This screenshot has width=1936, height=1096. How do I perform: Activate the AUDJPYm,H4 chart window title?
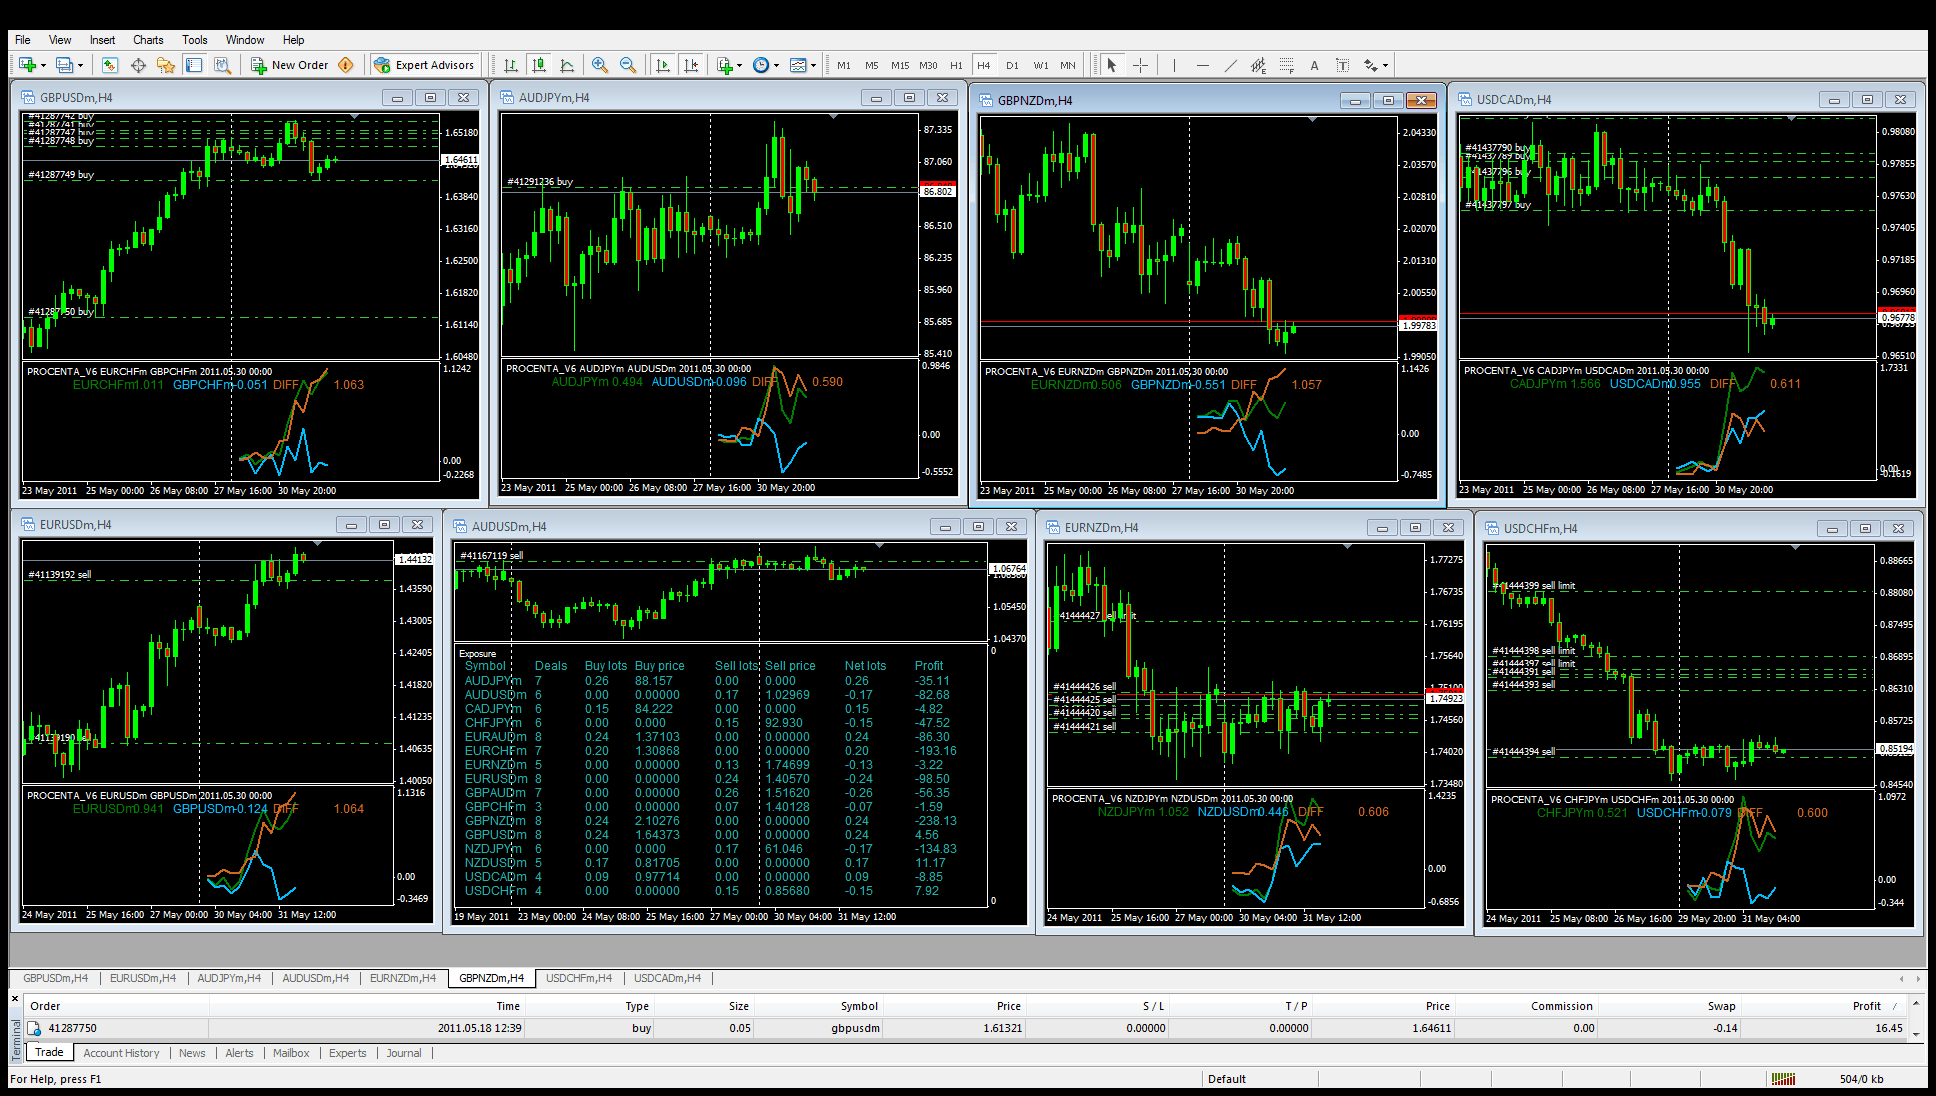554,98
